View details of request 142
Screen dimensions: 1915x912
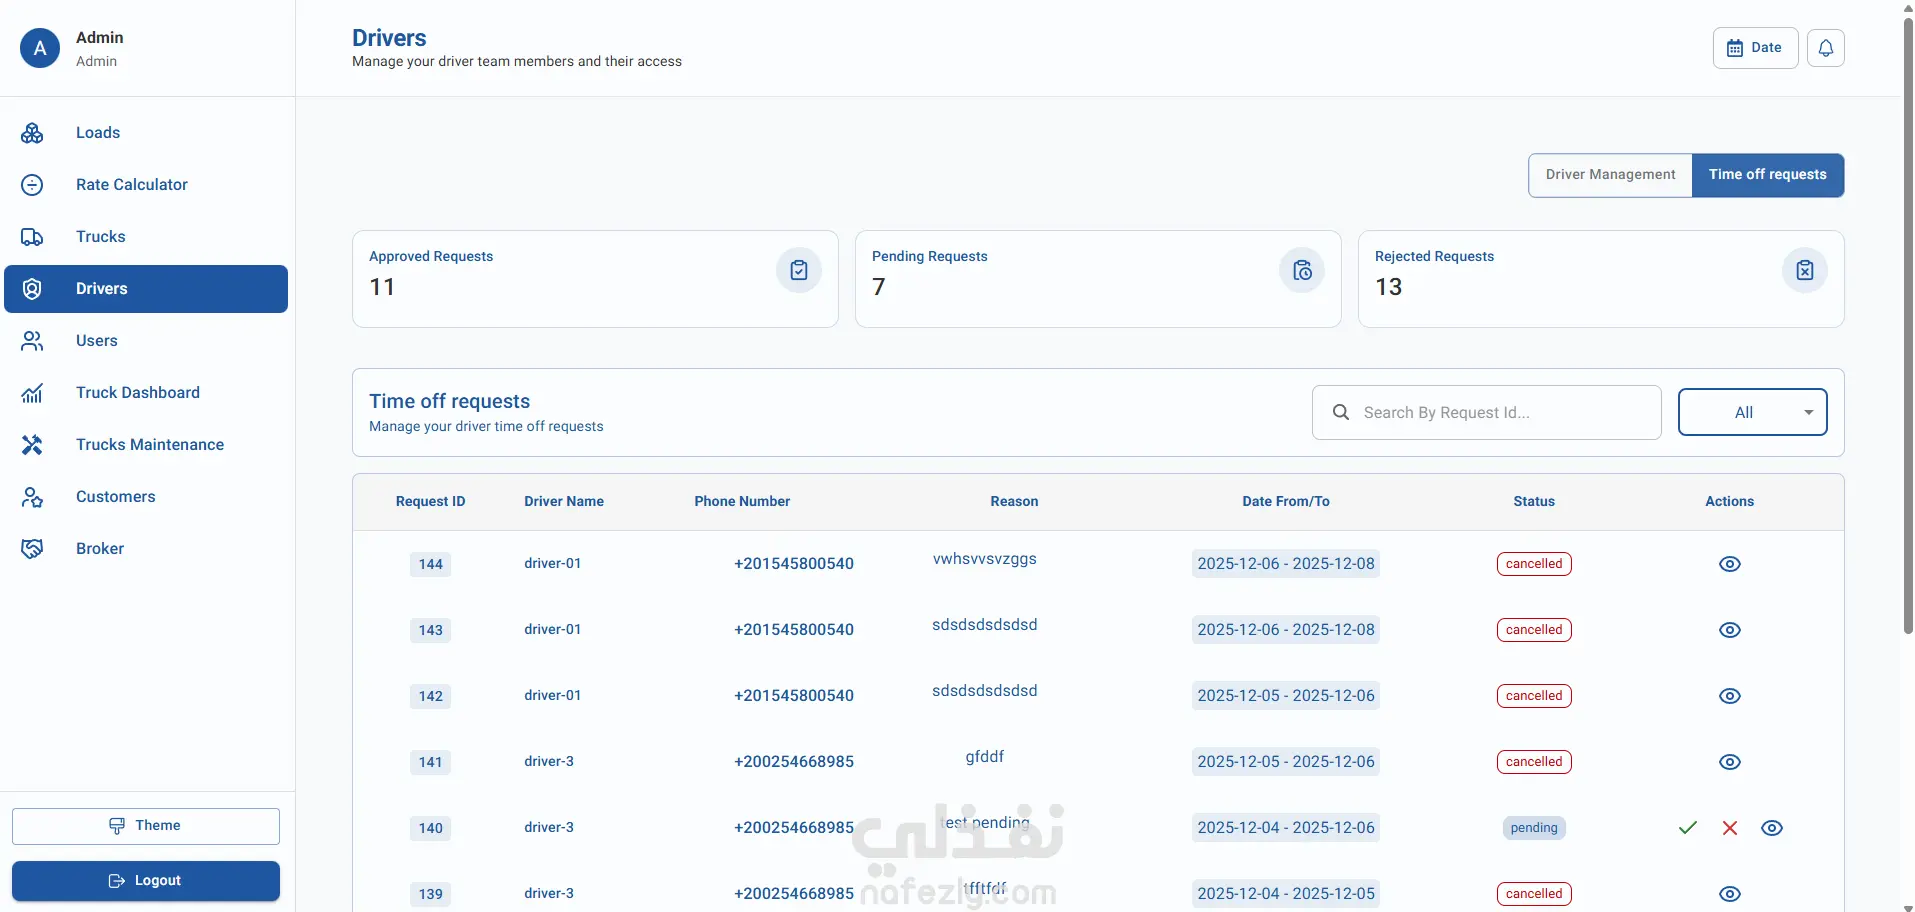click(x=1730, y=696)
